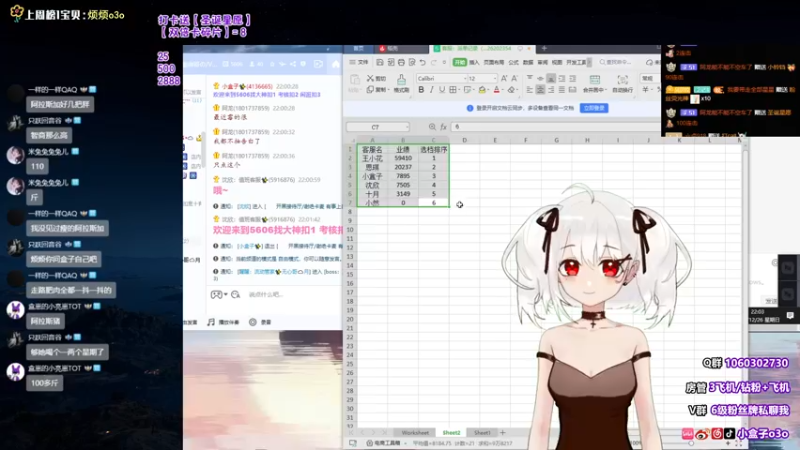Open a new document tab with plus
Viewport: 800px width, 450px height.
[544, 48]
